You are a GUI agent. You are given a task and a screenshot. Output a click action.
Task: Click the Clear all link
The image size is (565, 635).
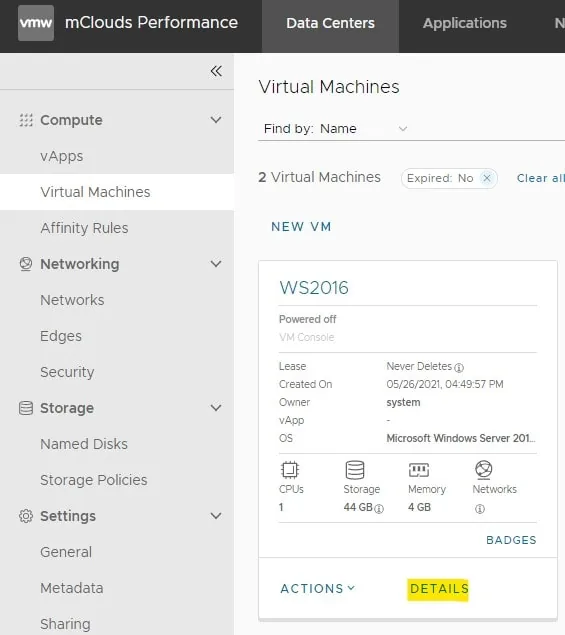(540, 178)
